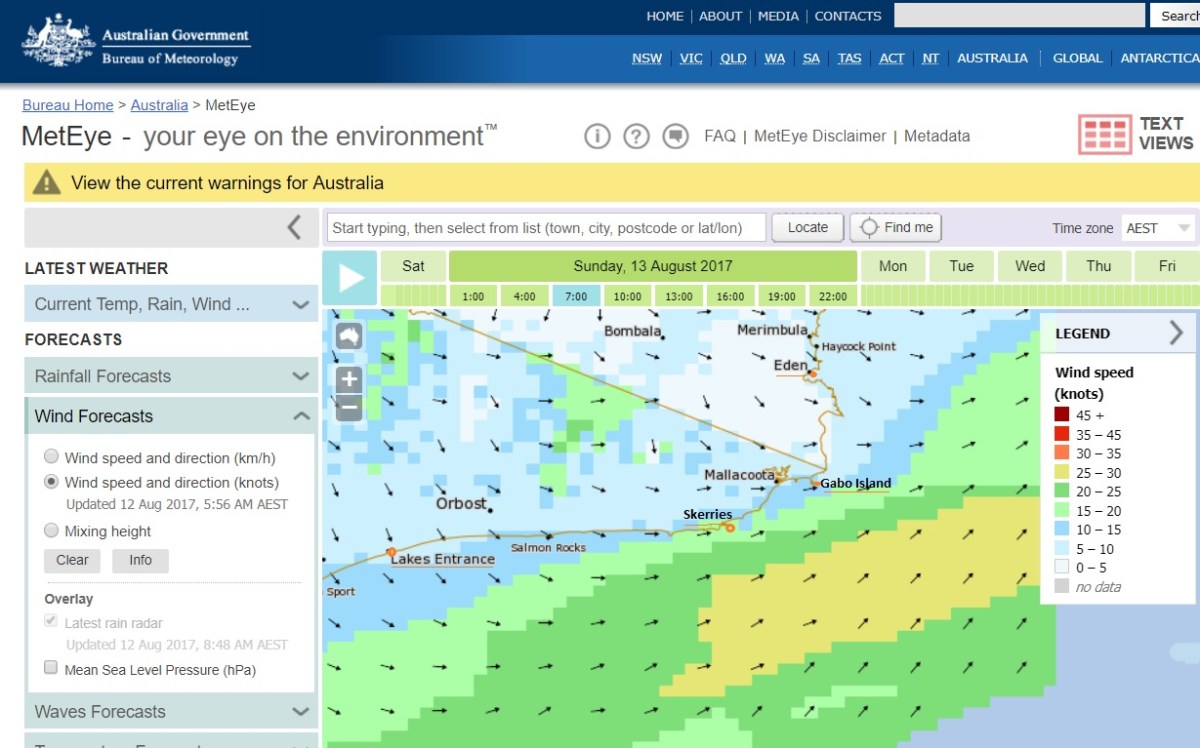Screen dimensions: 1200x748
Task: Open the help question mark icon
Action: (x=636, y=136)
